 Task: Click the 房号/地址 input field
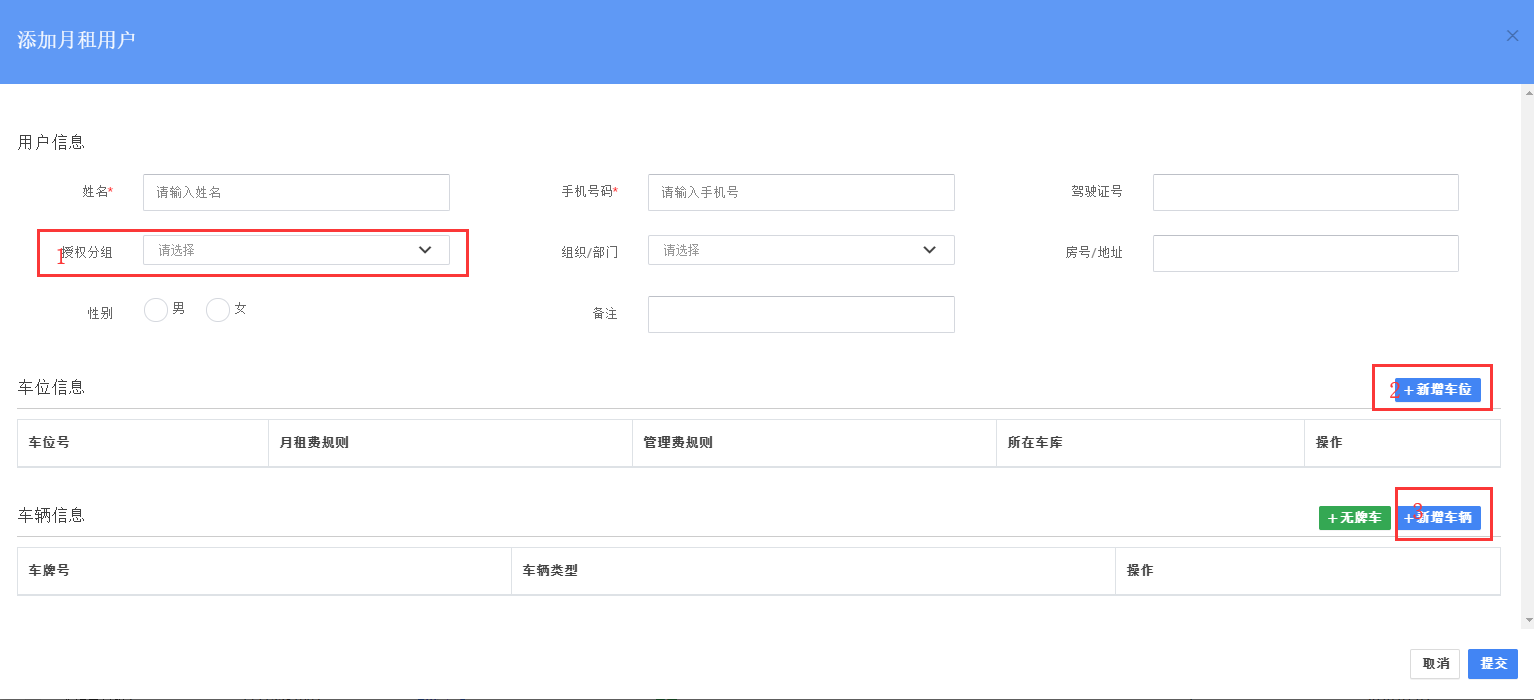(x=1305, y=253)
